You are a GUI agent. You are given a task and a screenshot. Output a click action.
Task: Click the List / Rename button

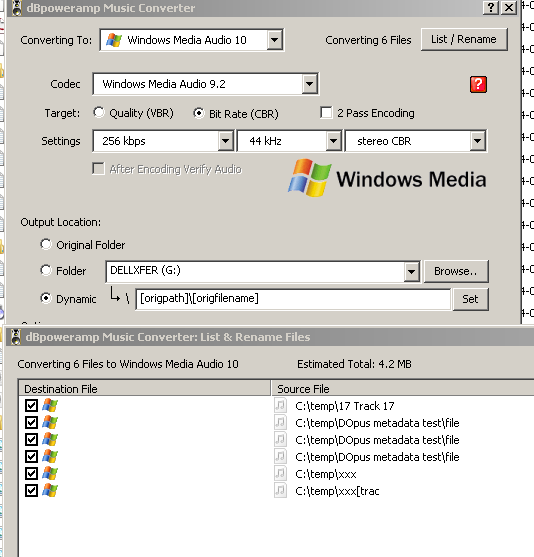464,39
